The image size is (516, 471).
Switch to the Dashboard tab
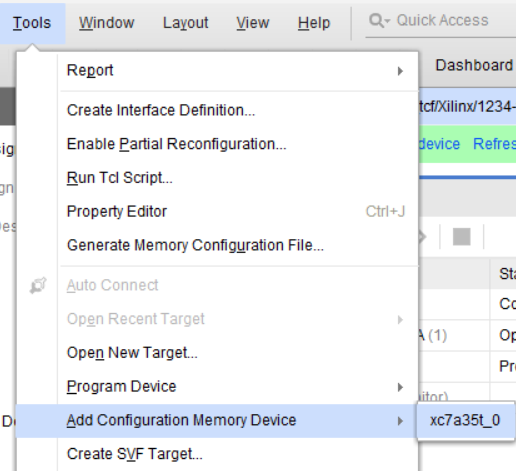pyautogui.click(x=474, y=65)
